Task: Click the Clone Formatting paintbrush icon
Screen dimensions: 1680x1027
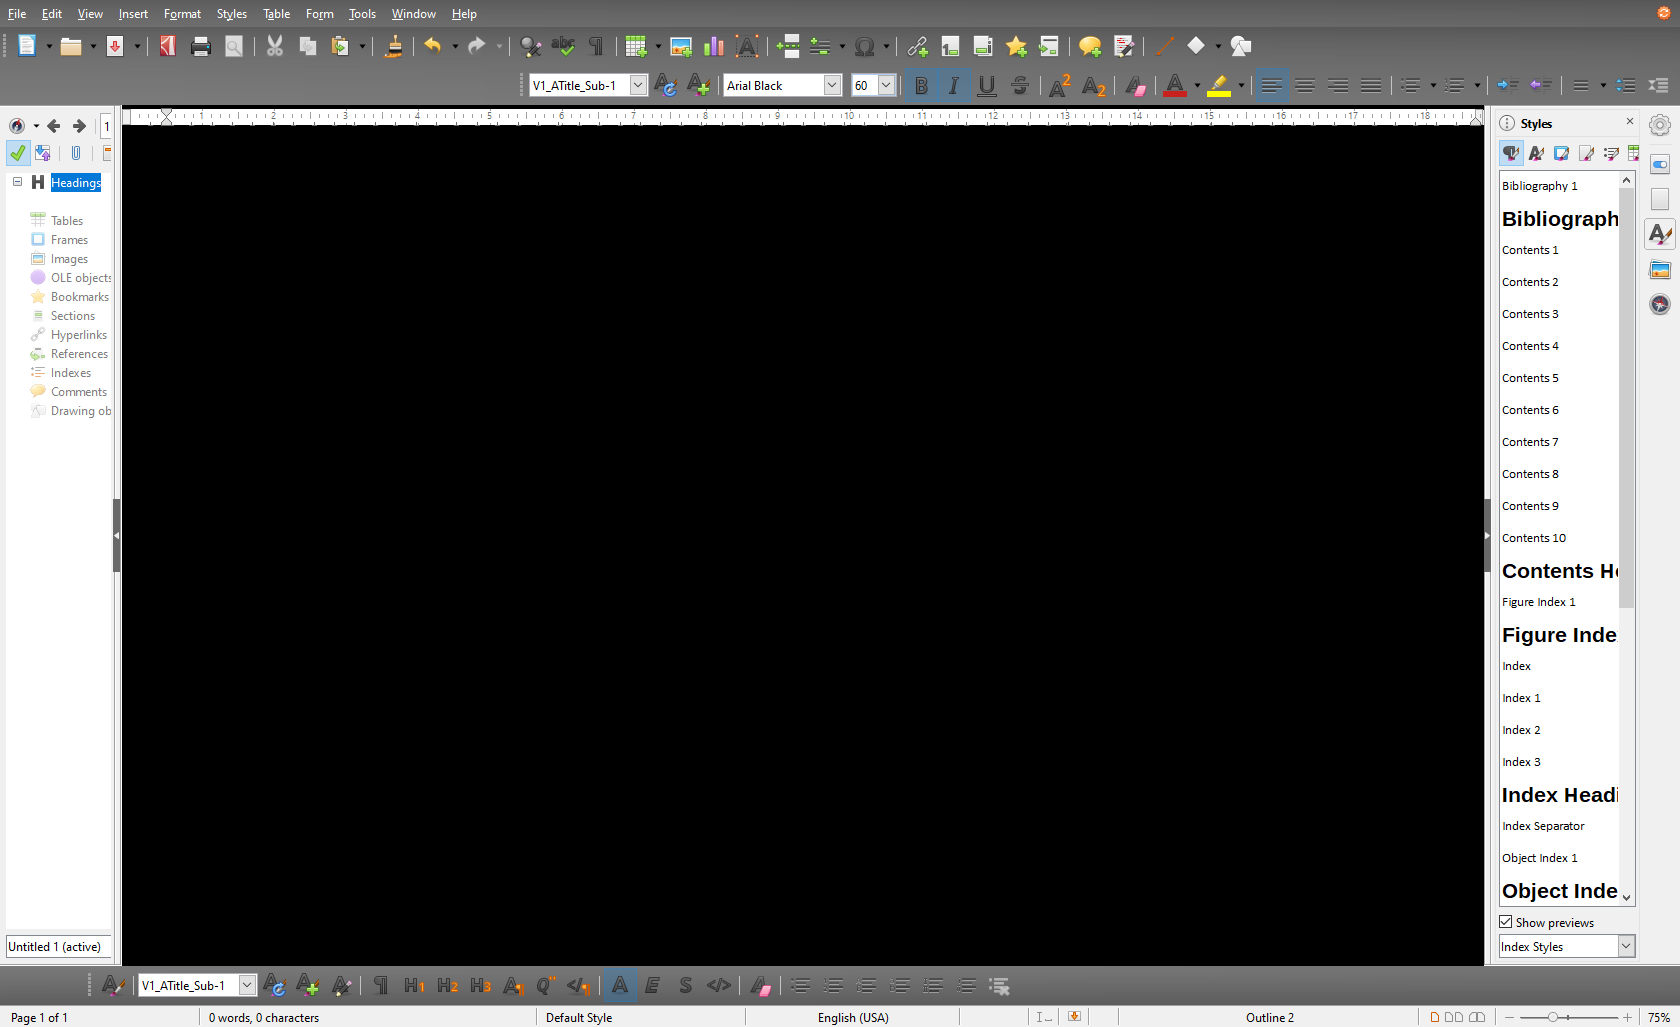Action: [x=393, y=46]
